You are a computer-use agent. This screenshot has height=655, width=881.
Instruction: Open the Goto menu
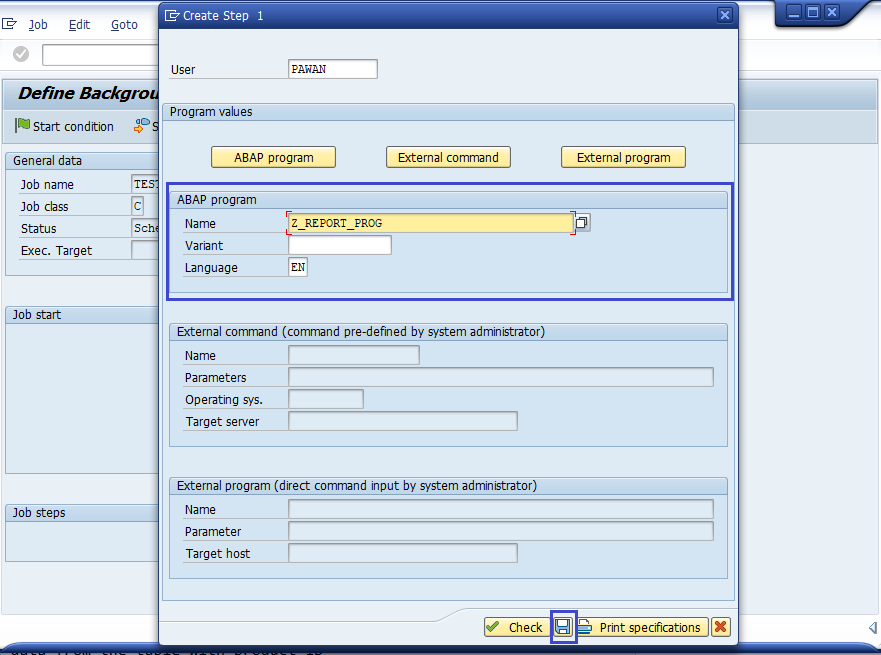pos(124,24)
